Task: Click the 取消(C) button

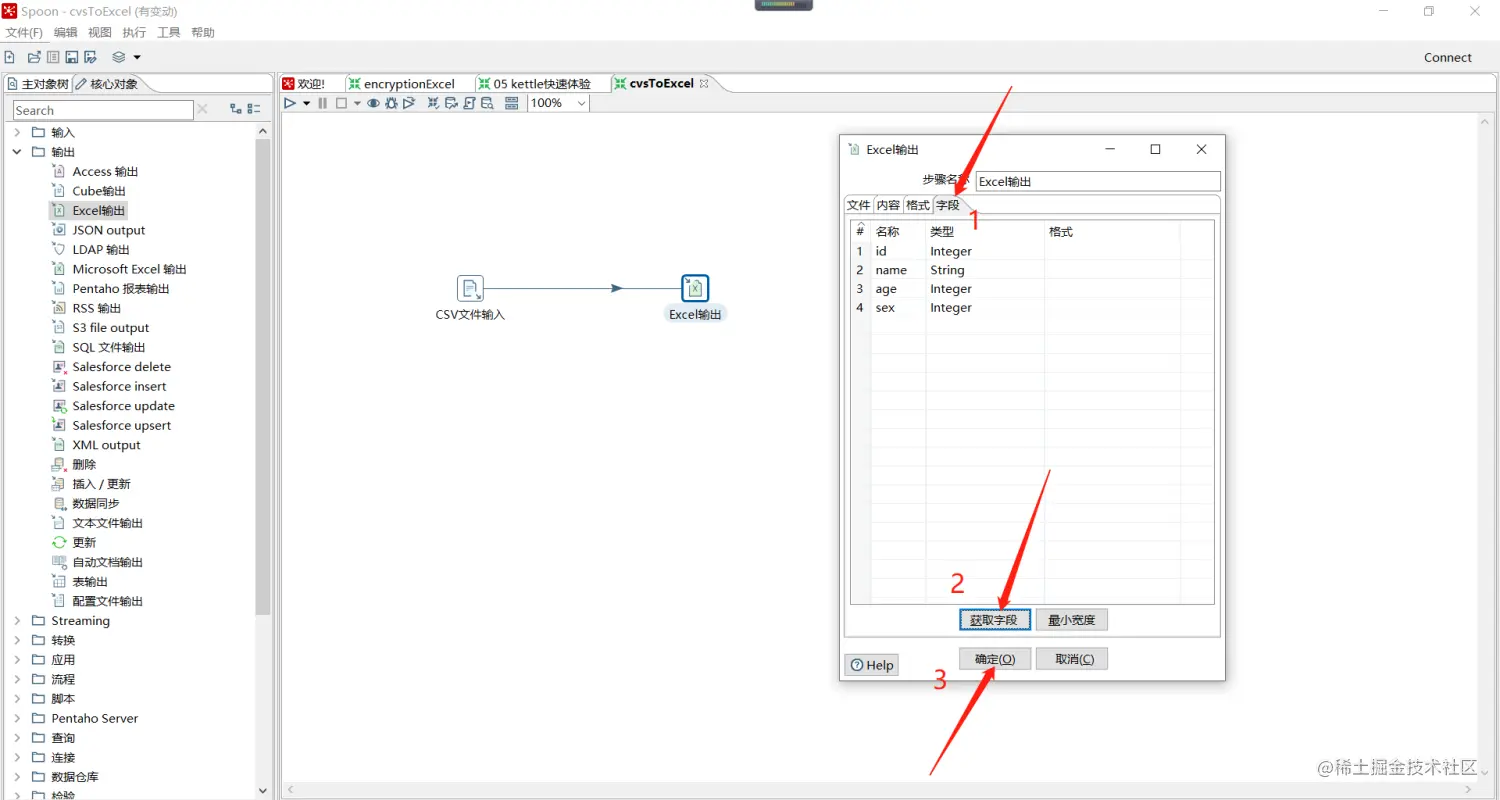Action: [x=1072, y=659]
